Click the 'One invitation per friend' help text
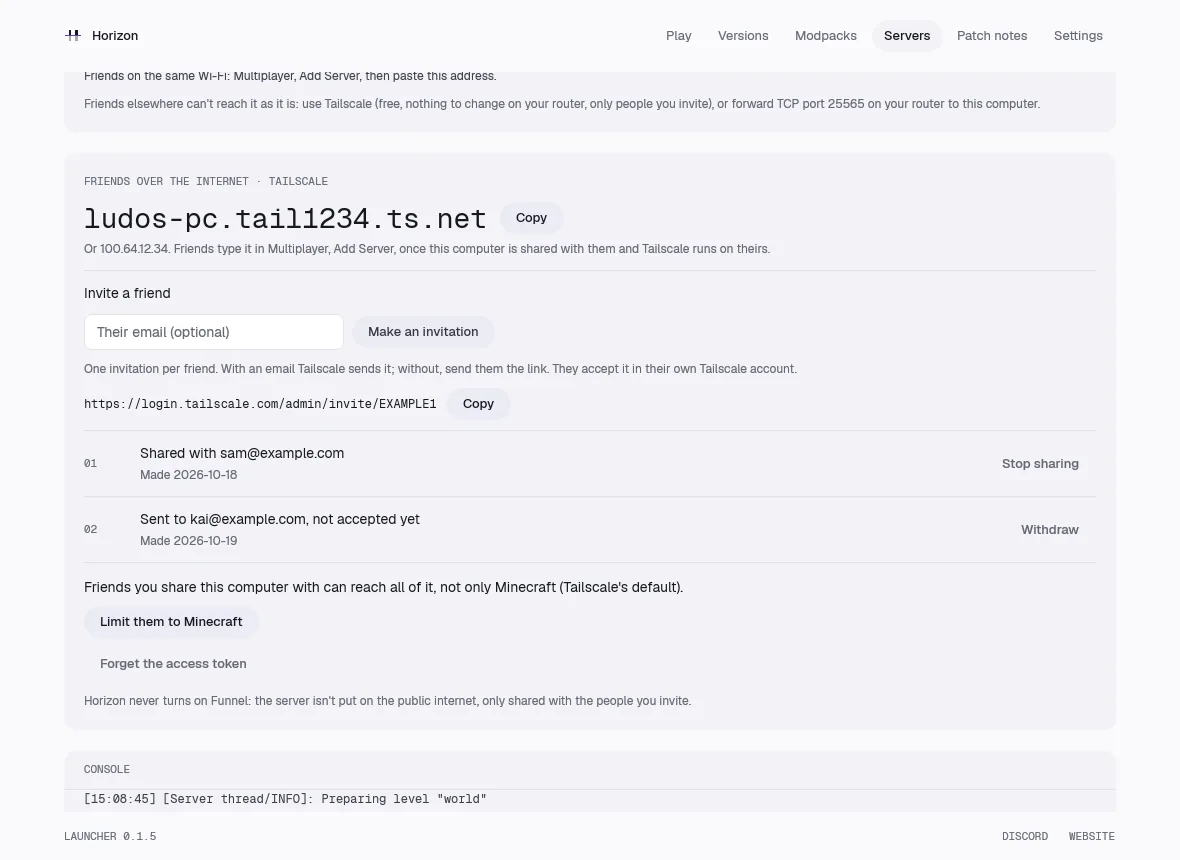 440,369
